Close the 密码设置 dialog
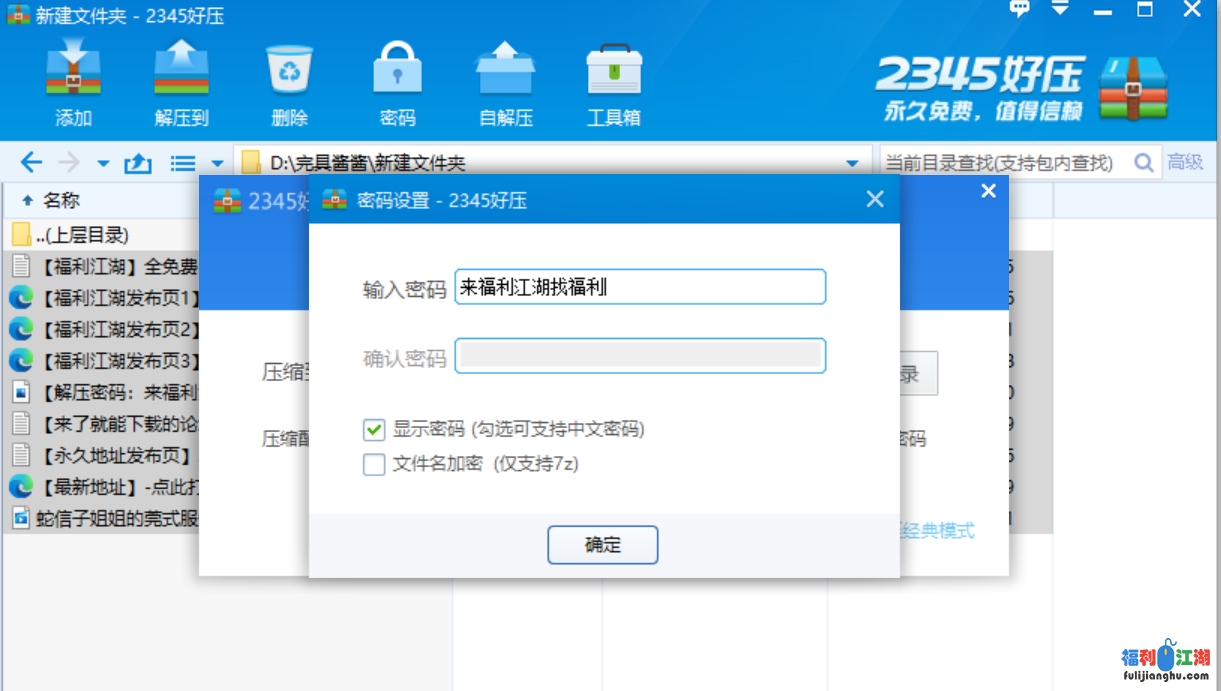 (875, 200)
